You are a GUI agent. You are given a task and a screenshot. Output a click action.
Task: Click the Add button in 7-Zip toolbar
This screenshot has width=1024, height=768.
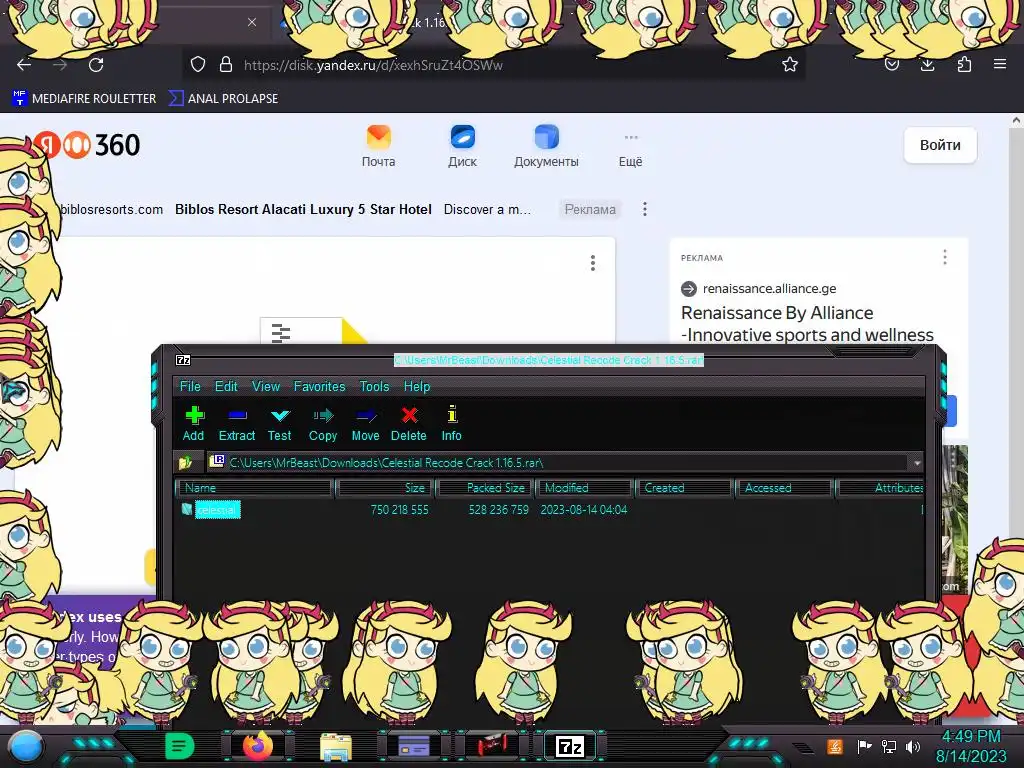[x=193, y=424]
